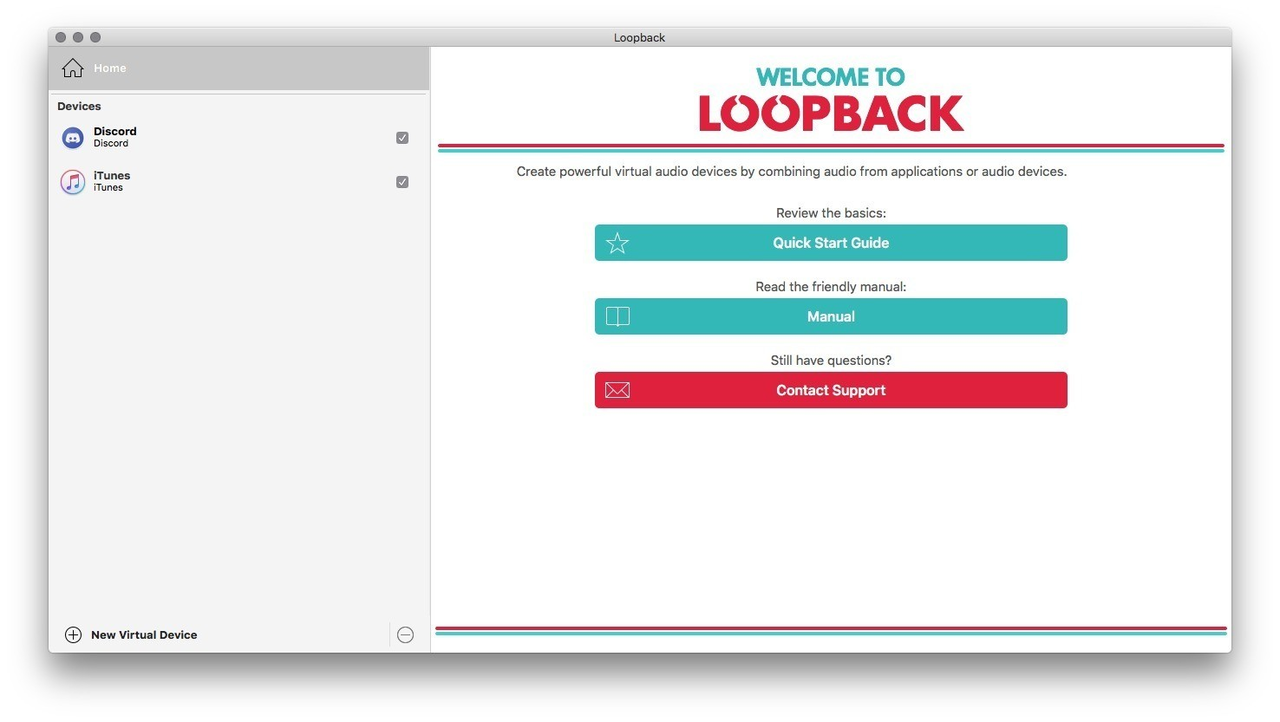
Task: Open the Quick Start Guide
Action: [831, 243]
